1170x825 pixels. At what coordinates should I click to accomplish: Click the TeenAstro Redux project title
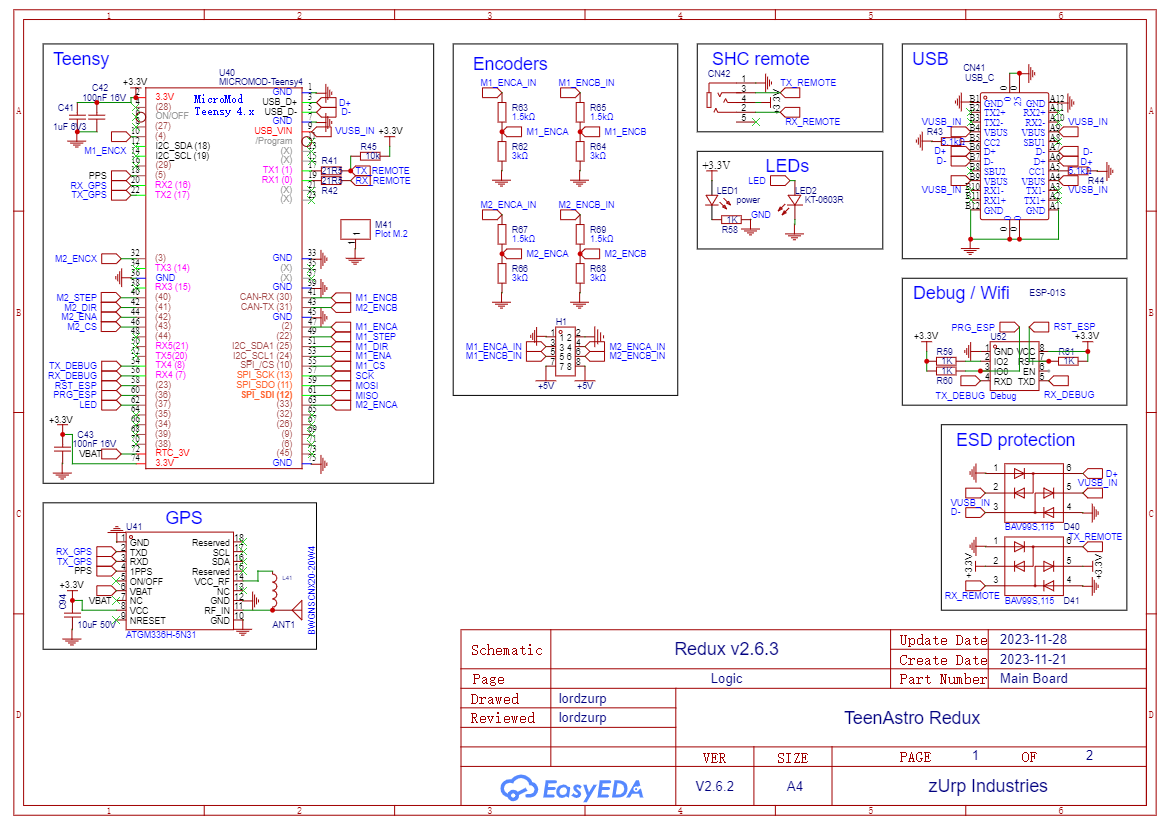[912, 718]
